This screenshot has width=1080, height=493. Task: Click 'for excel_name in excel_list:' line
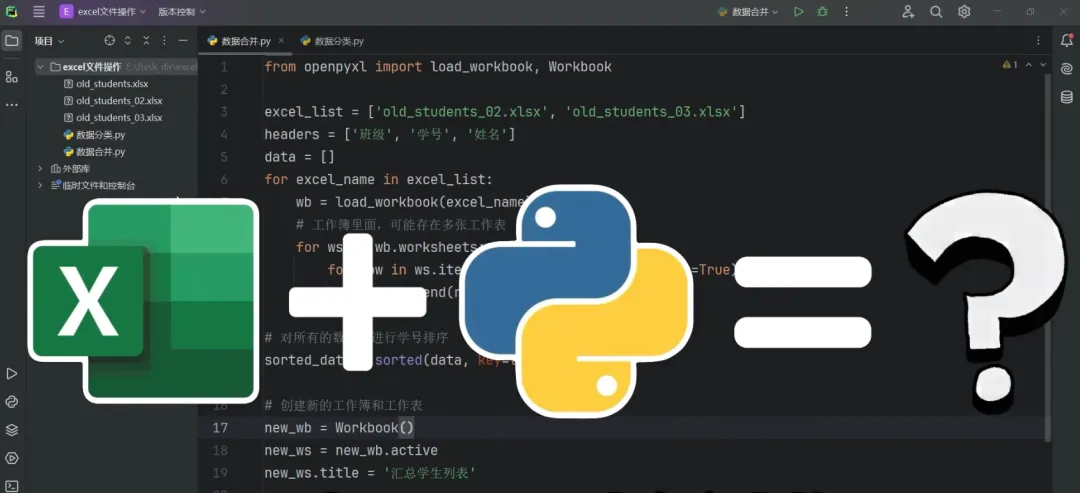(x=379, y=180)
